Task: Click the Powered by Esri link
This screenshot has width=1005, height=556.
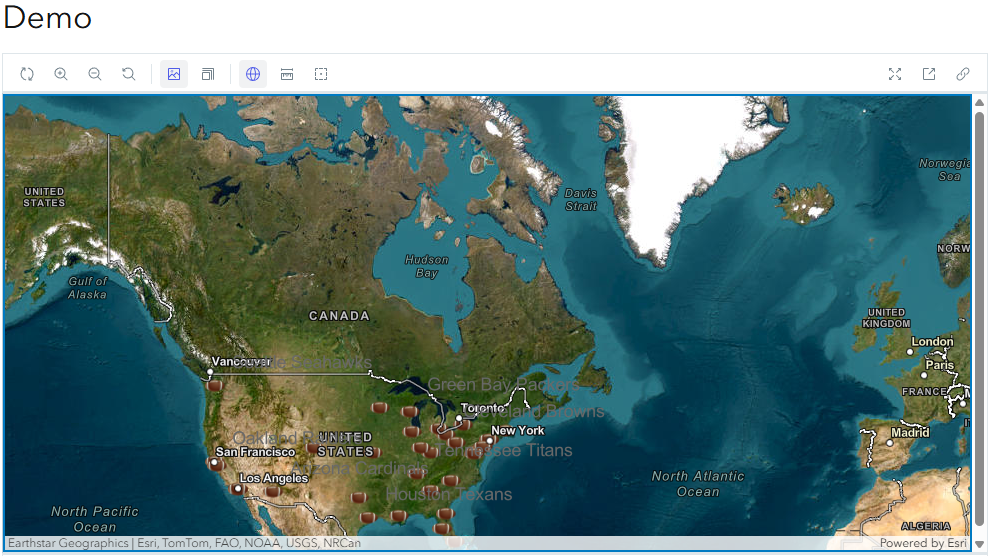Action: 923,543
